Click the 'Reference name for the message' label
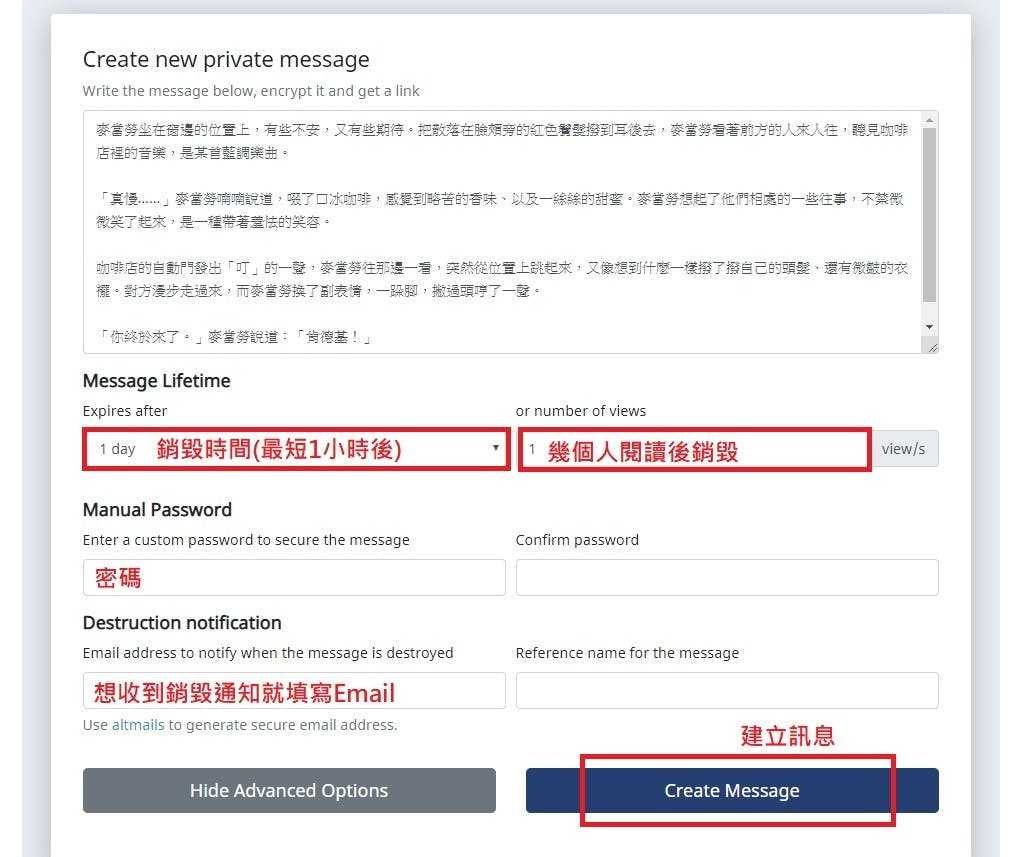This screenshot has width=1024, height=857. (628, 653)
